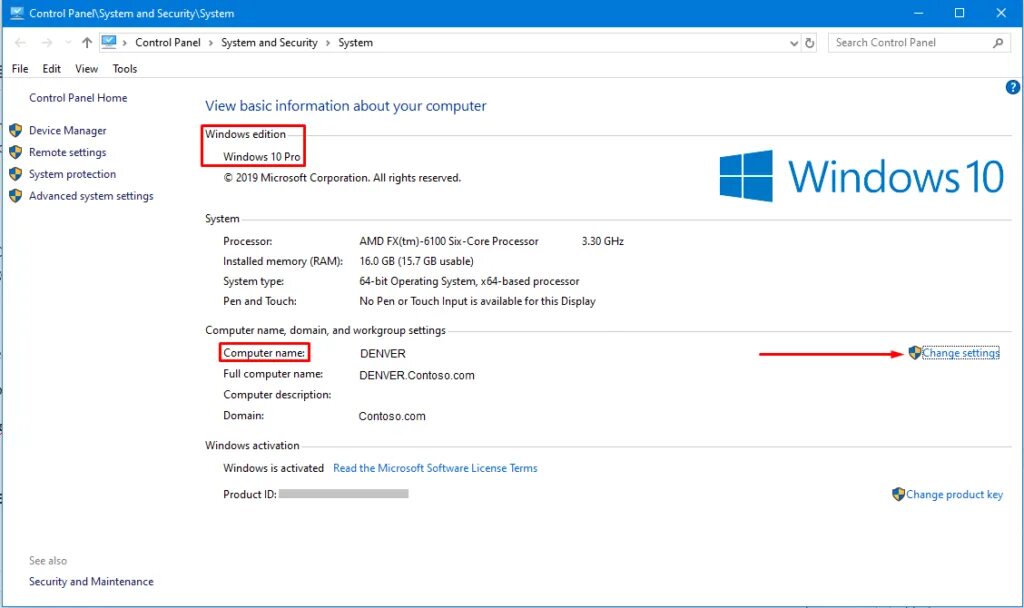Click the computer icon in the address bar

click(x=110, y=42)
